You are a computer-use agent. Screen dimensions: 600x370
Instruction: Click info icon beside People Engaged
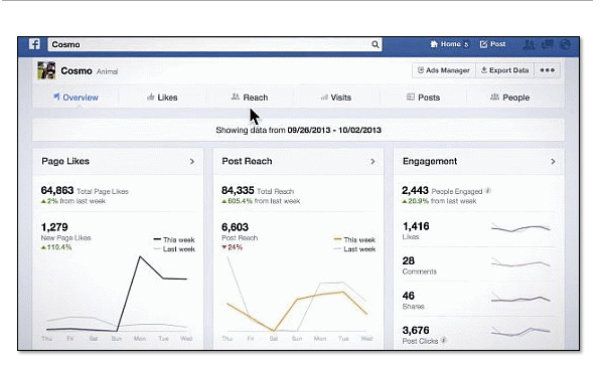[488, 191]
